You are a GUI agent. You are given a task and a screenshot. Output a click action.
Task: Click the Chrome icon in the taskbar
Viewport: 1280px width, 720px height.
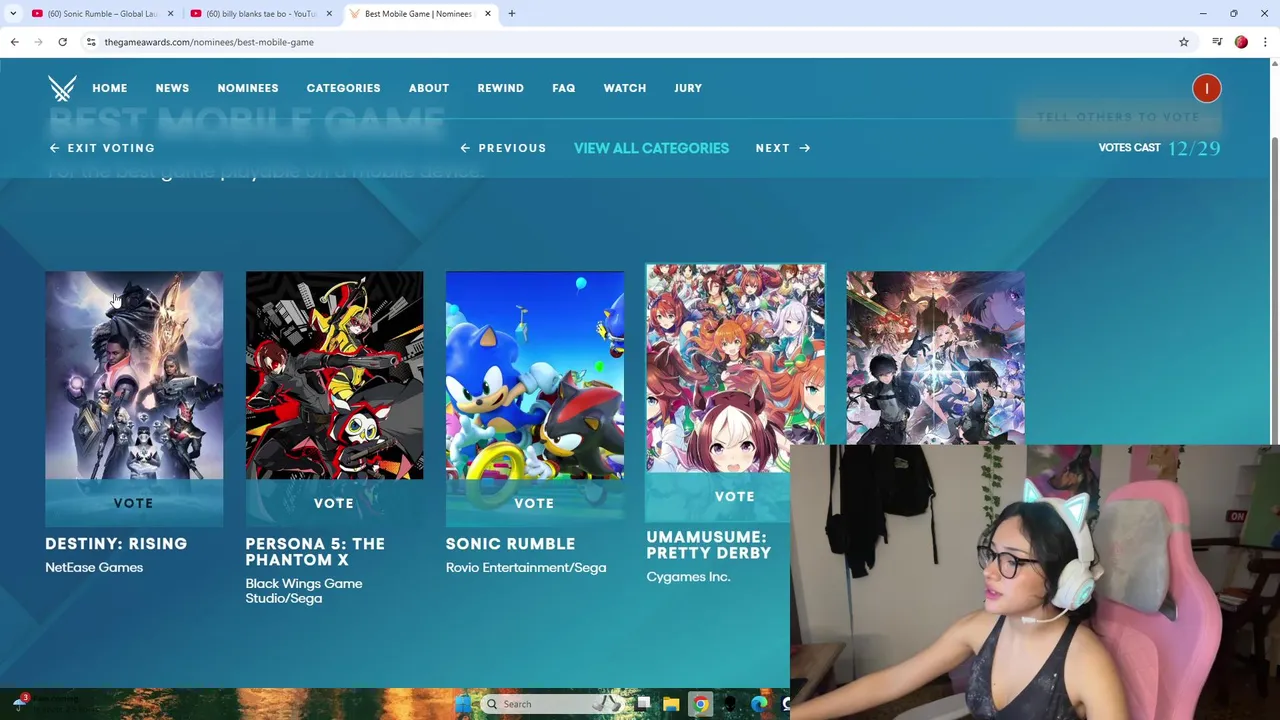700,704
